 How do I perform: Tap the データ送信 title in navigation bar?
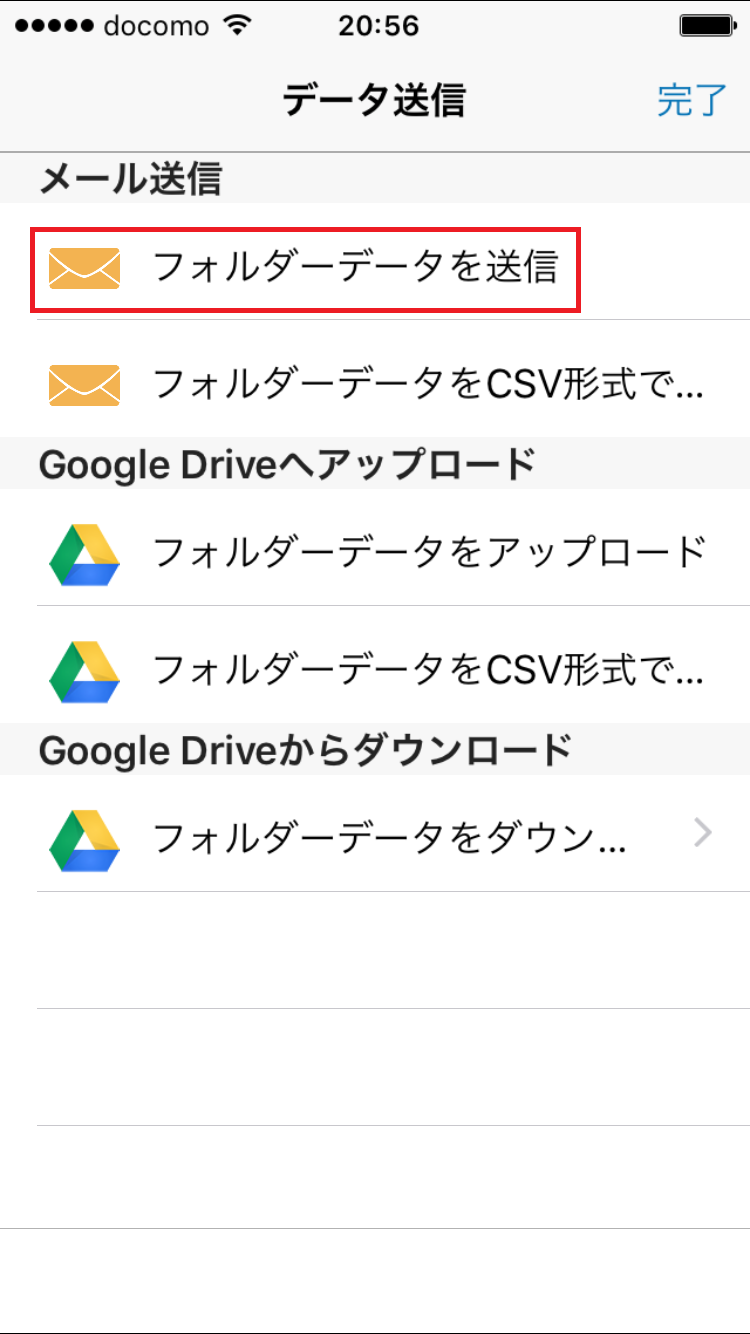[374, 100]
